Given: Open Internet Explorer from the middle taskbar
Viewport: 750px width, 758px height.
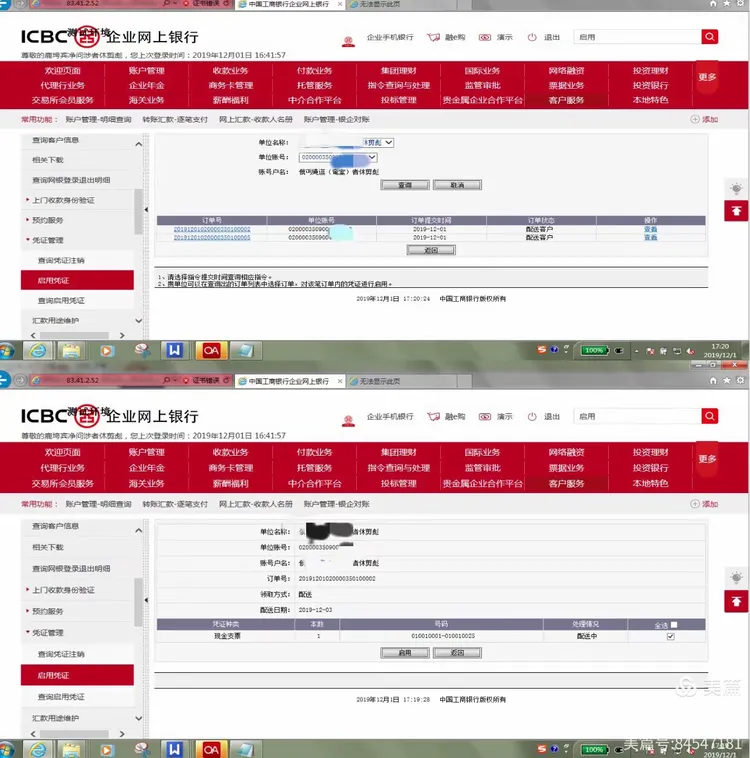Looking at the screenshot, I should (x=38, y=350).
